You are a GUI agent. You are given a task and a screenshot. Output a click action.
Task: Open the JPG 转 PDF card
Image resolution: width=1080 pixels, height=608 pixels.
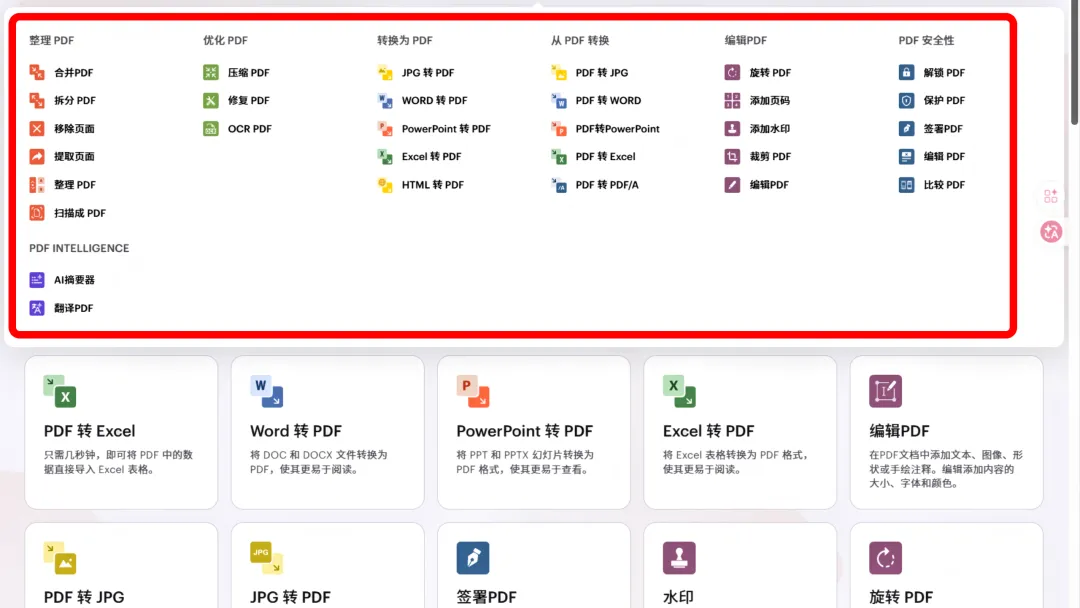click(x=328, y=565)
